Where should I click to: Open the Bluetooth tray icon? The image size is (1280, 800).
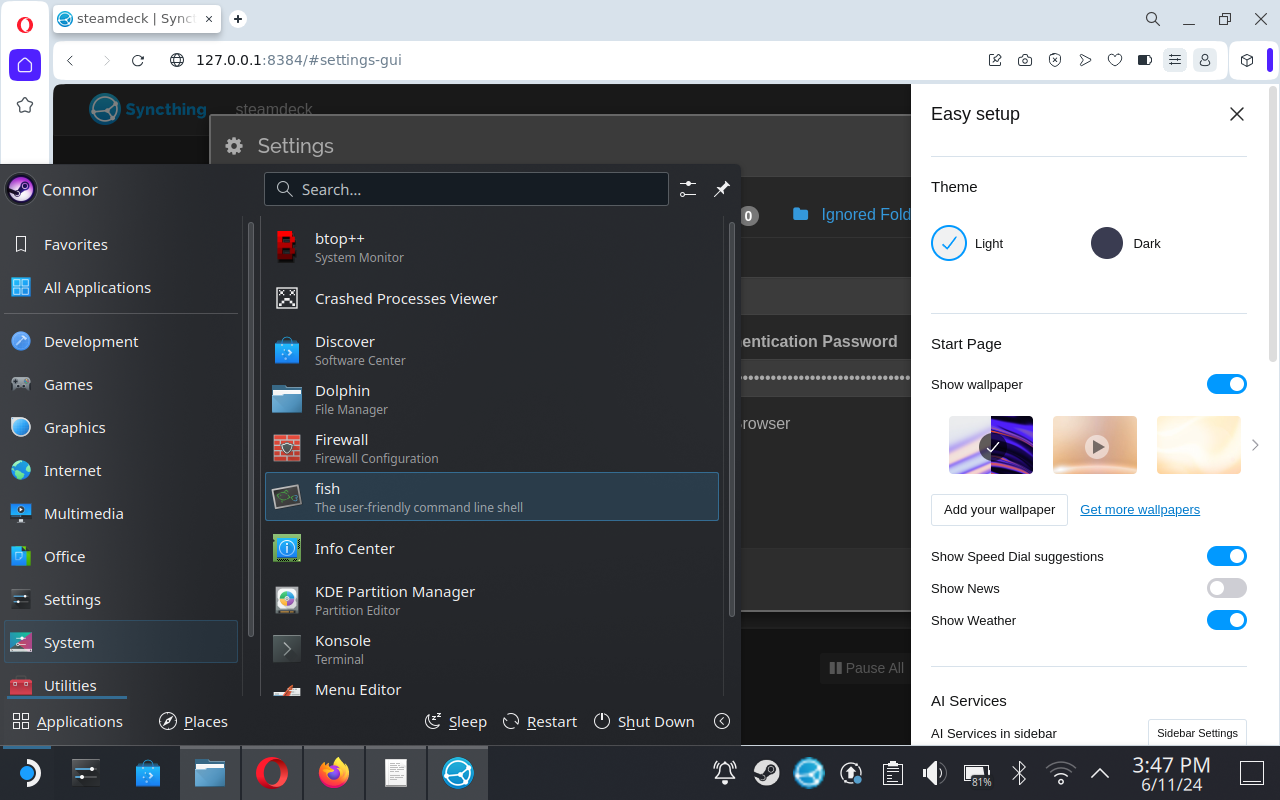coord(1019,773)
